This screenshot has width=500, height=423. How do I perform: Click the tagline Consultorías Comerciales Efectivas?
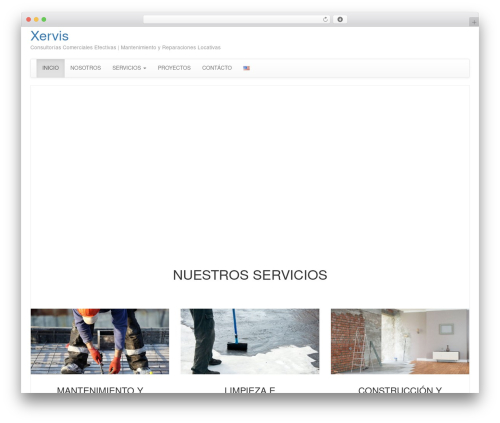(x=73, y=47)
